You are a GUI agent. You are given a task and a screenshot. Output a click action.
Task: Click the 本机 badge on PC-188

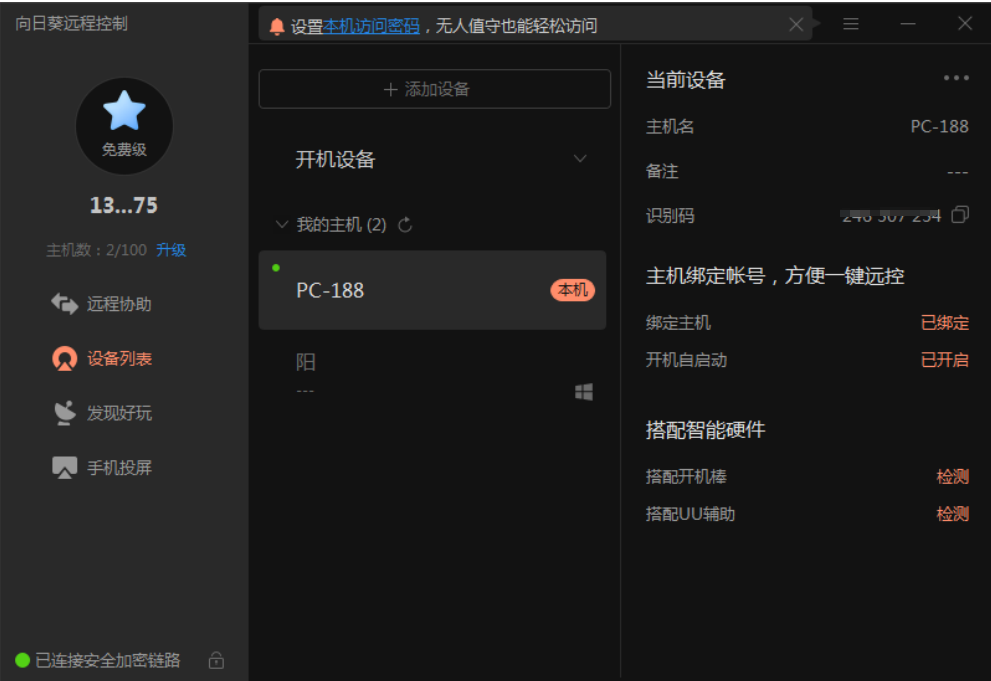coord(573,290)
